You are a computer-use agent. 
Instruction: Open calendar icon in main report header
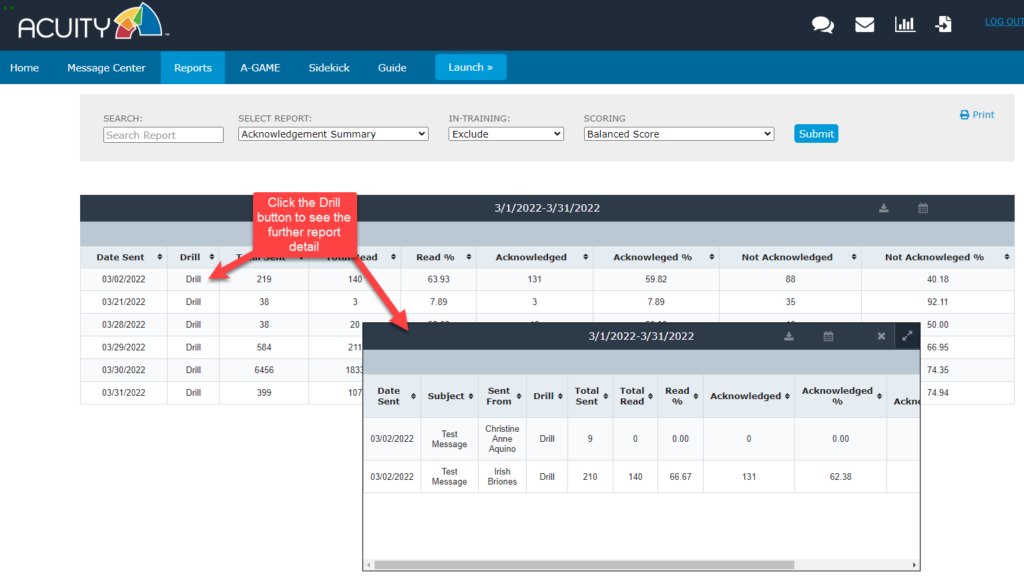point(923,209)
